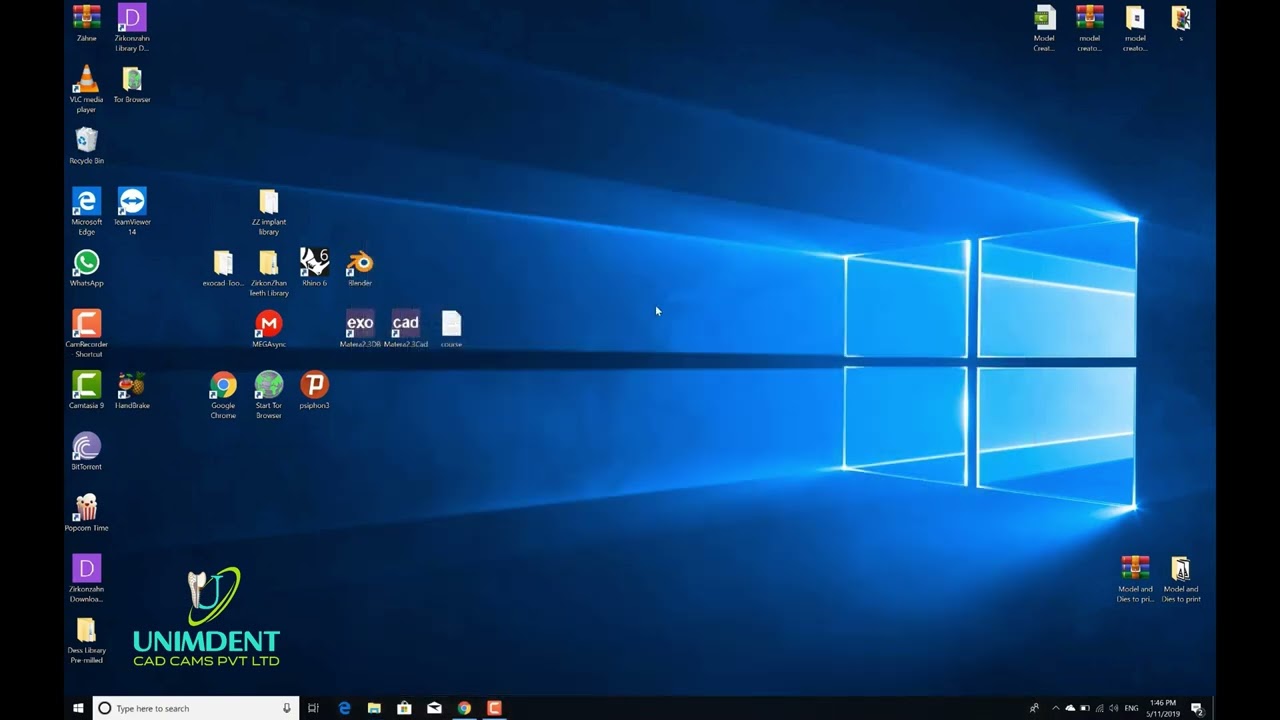
Task: Open the People tray icon
Action: [x=1034, y=708]
